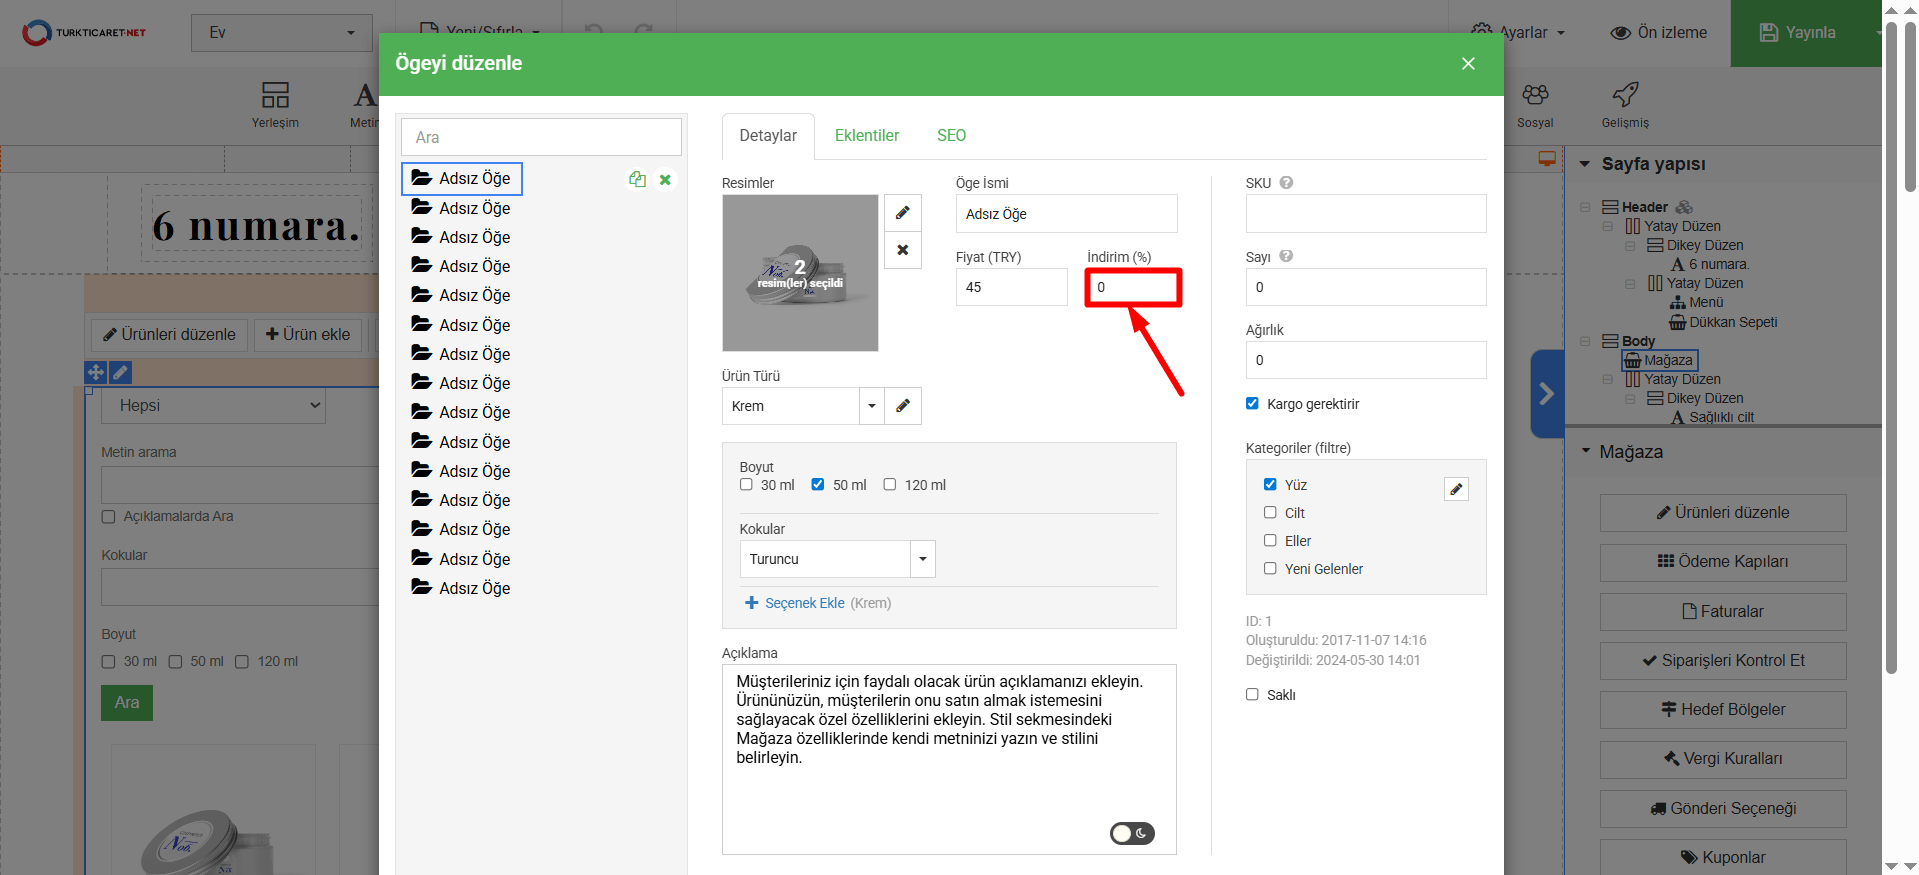Collapse the Sayfa yapısı panel
Screen dimensions: 1919x875
pos(1584,164)
